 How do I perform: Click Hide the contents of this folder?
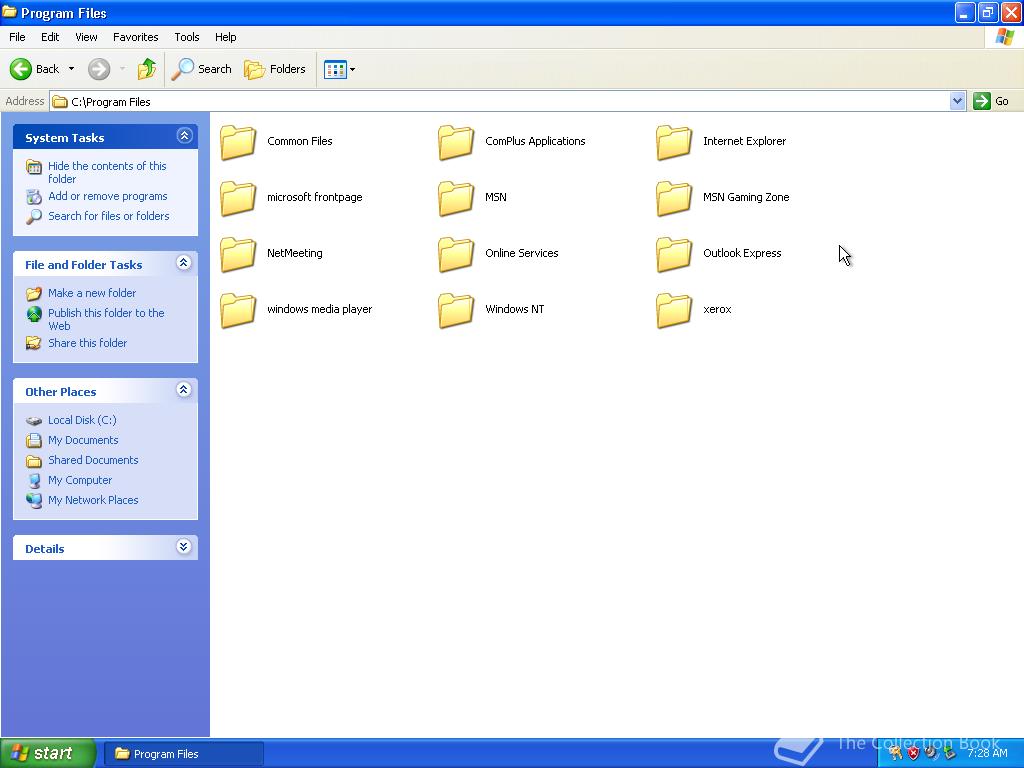[107, 172]
